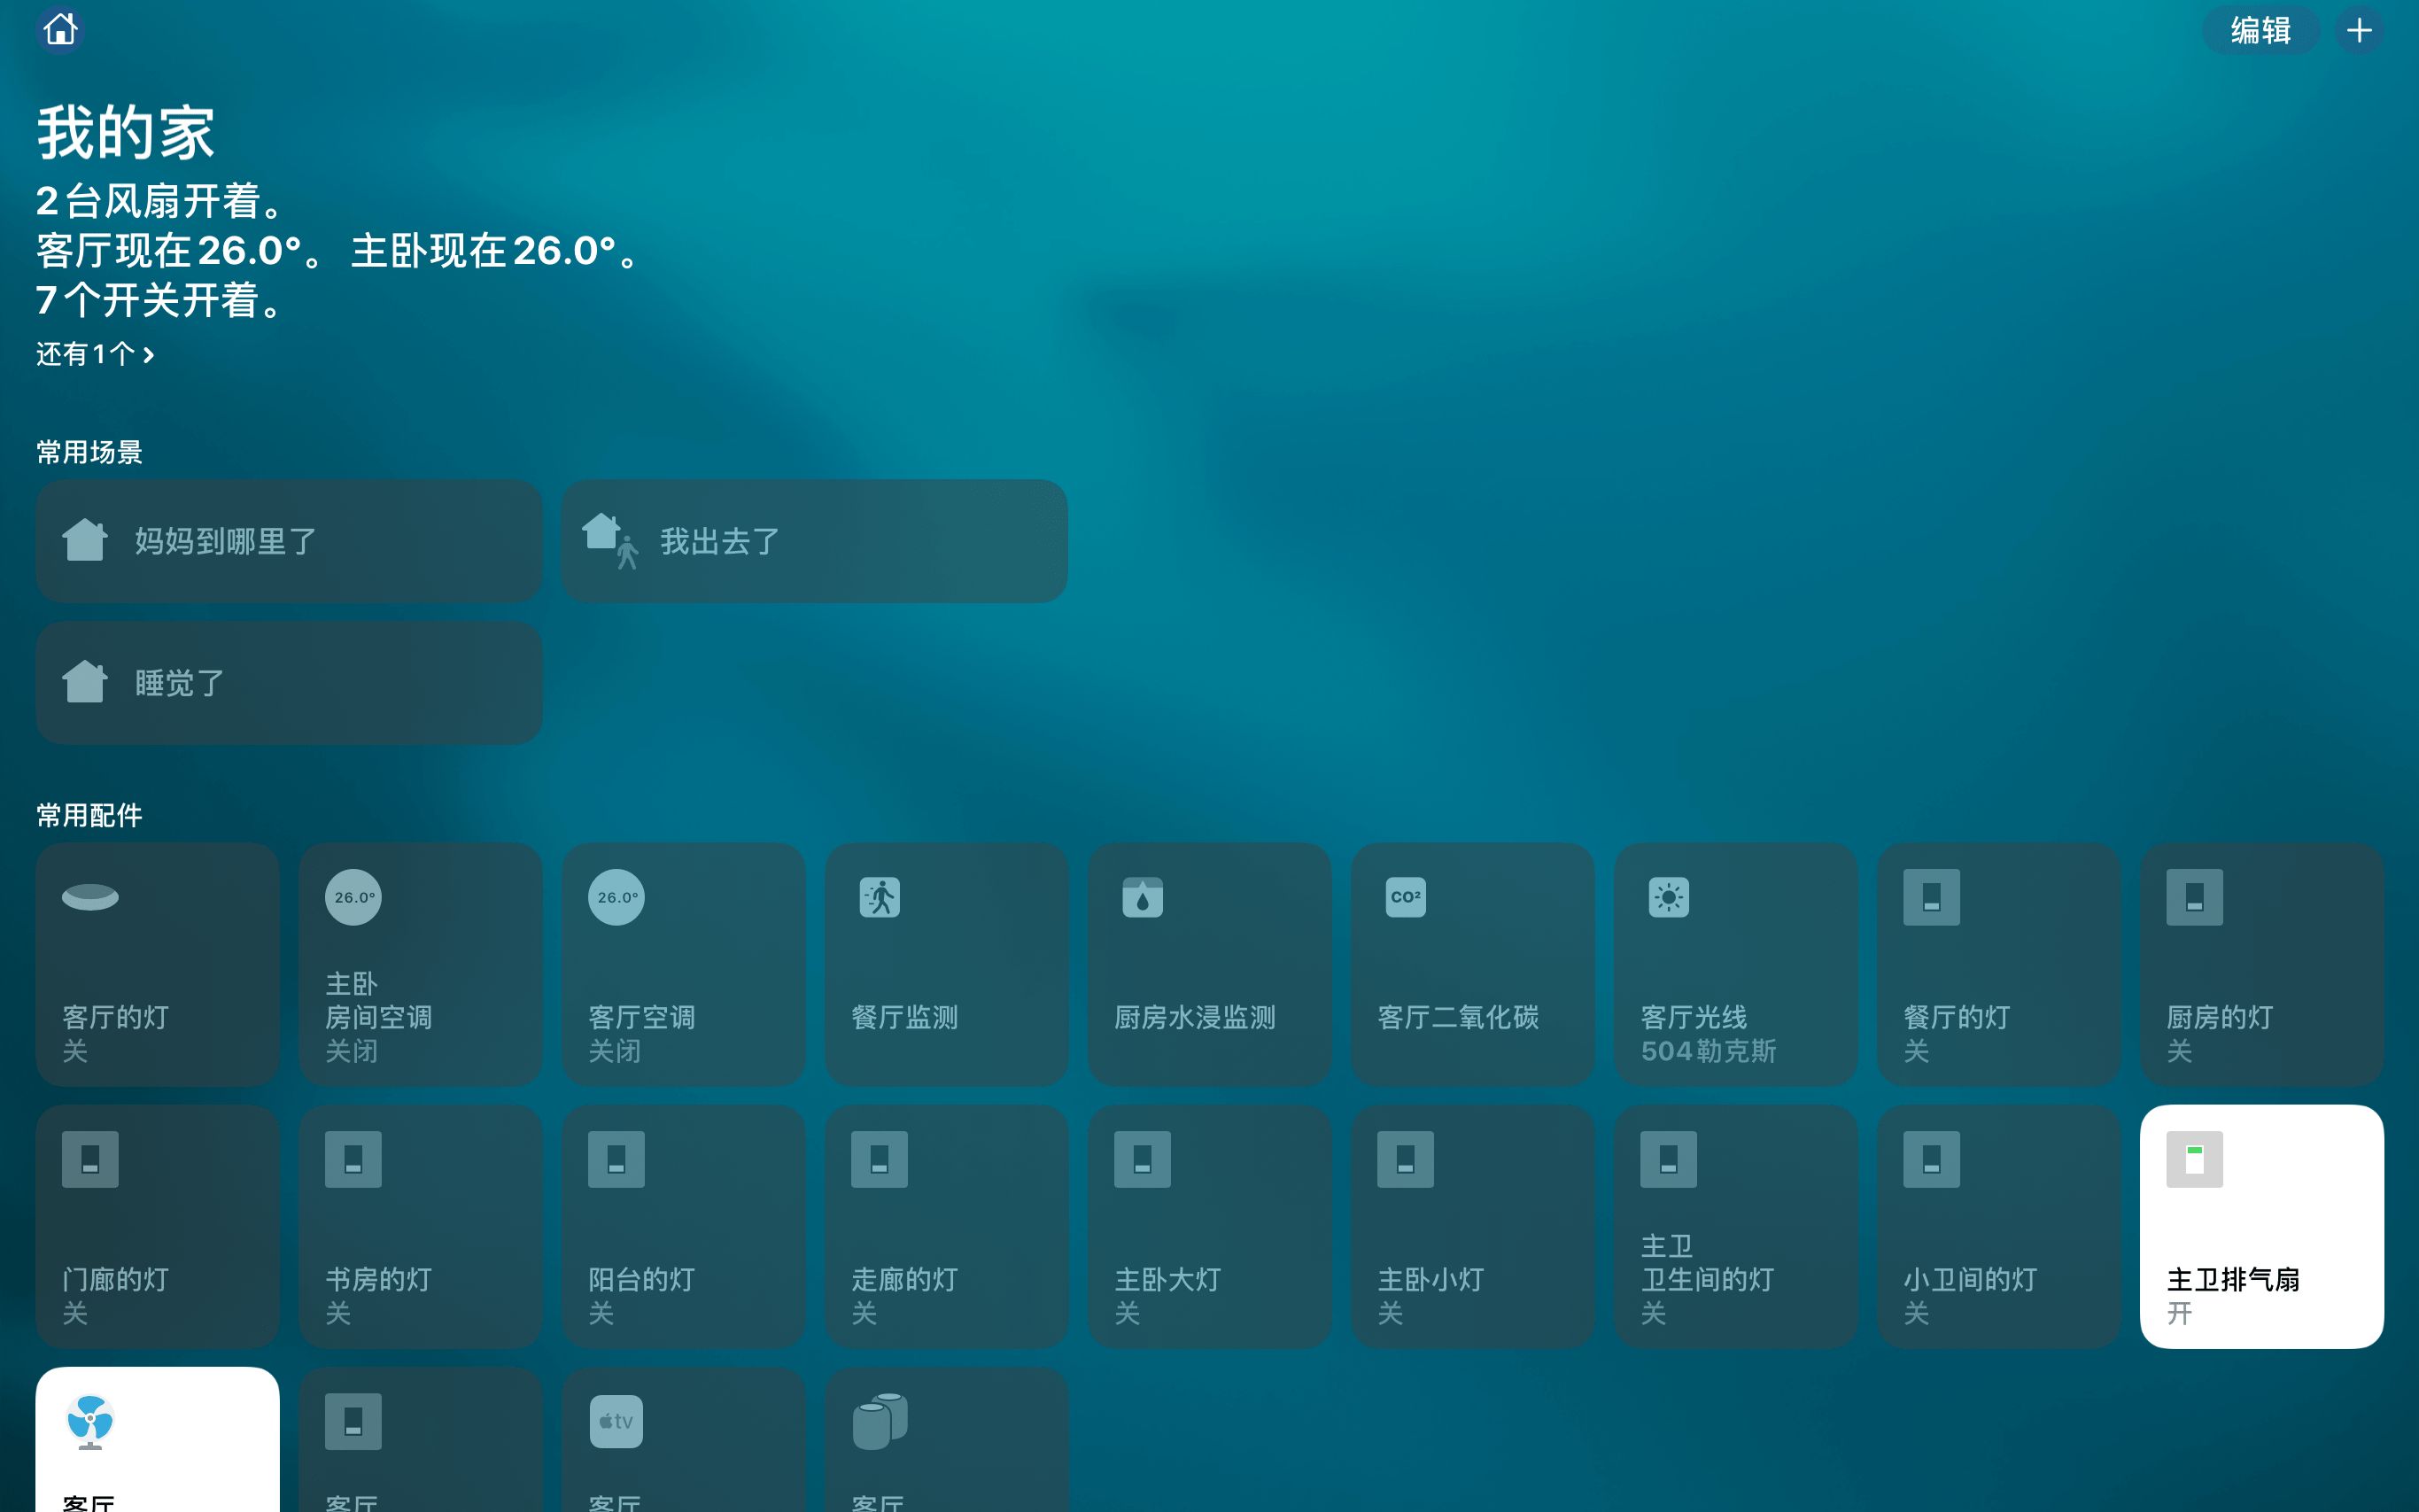Click the 餐厅监测 motion sensor icon
Viewport: 2419px width, 1512px height.
point(879,897)
